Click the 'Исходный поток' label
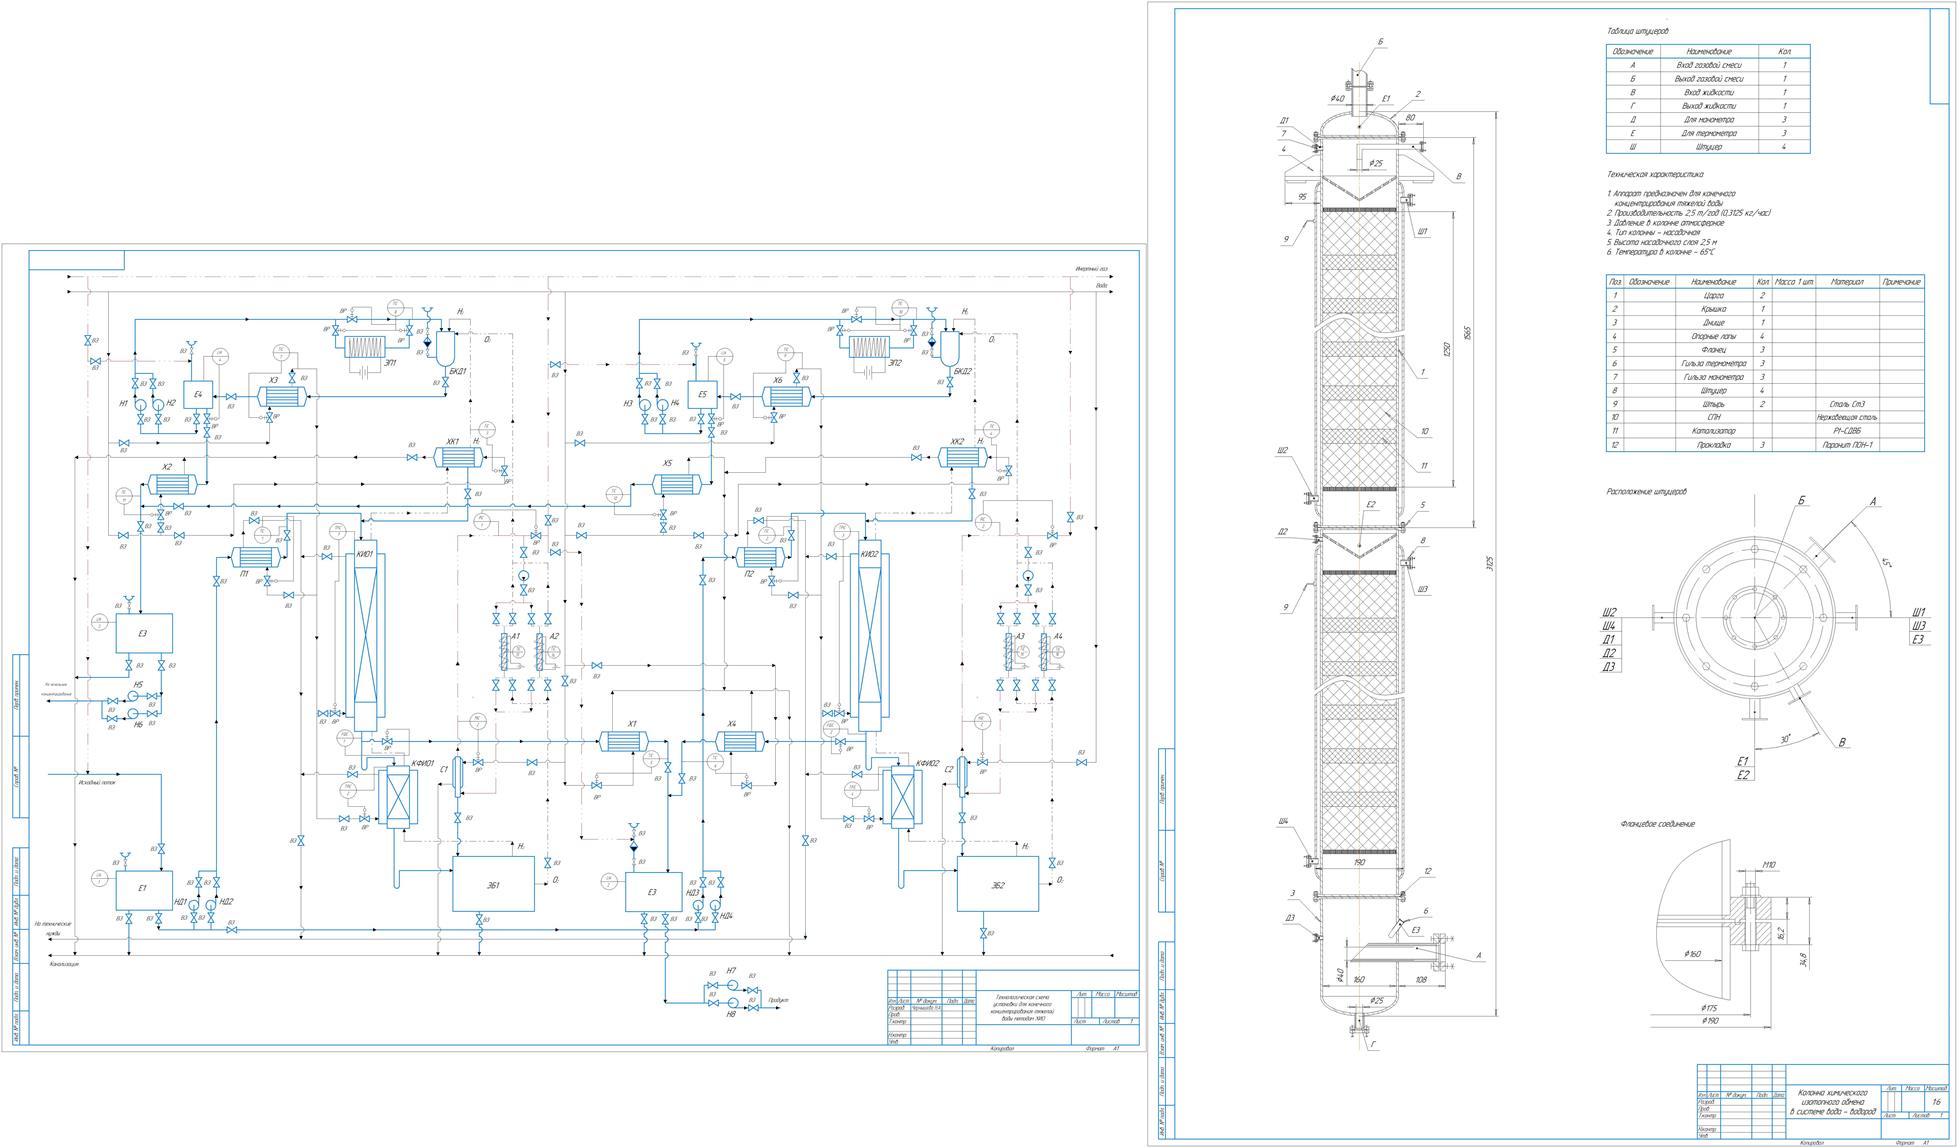 pos(97,783)
